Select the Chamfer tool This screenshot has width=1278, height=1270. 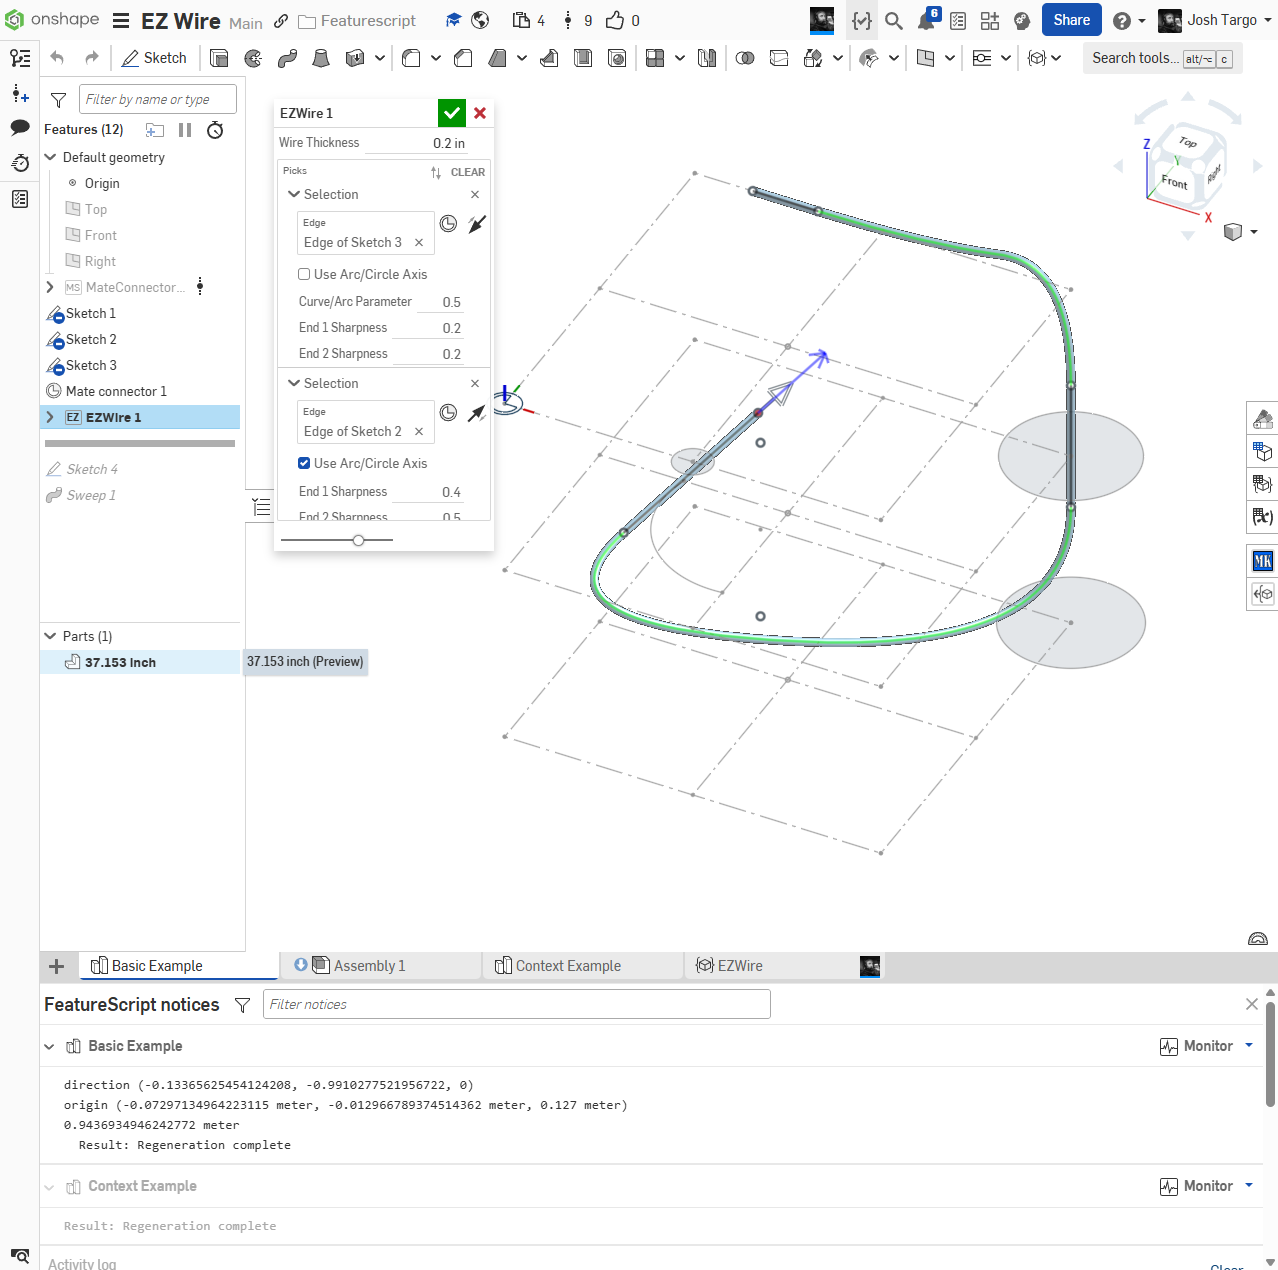pyautogui.click(x=463, y=58)
